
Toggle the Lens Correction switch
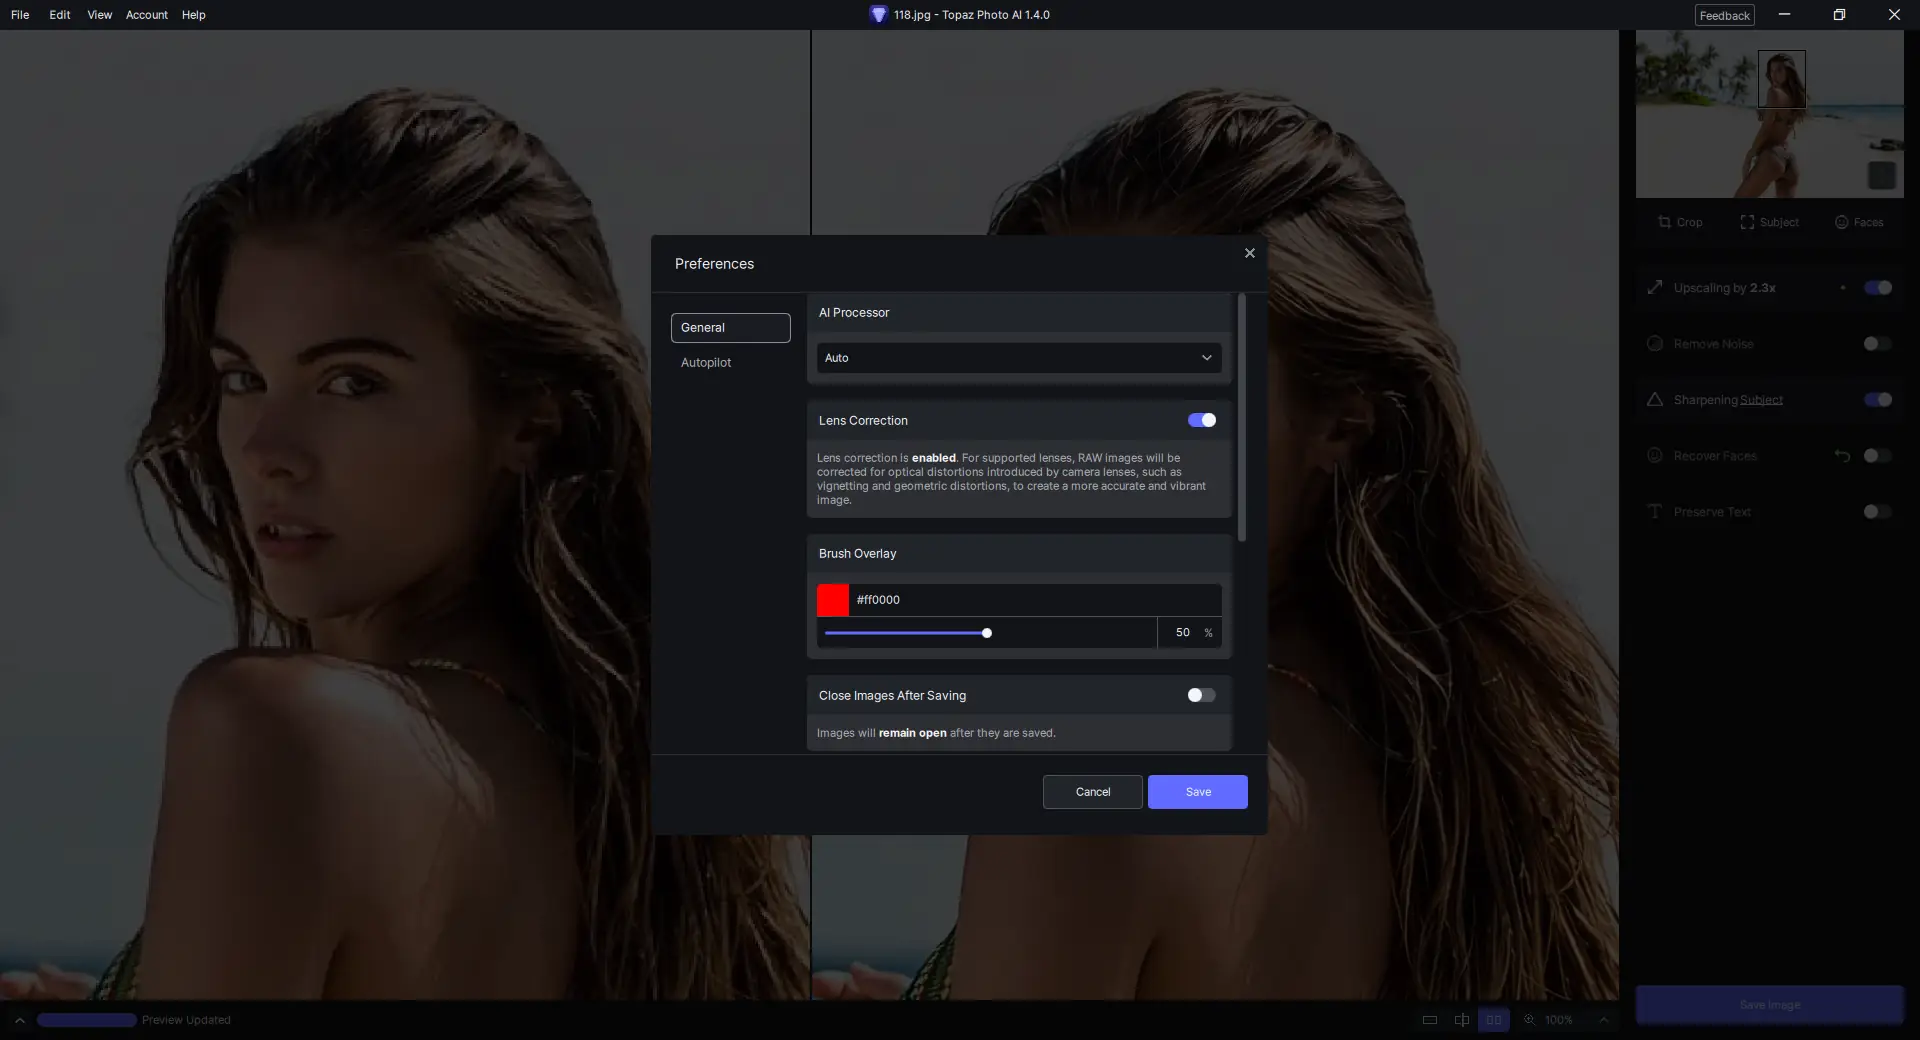[x=1202, y=421]
